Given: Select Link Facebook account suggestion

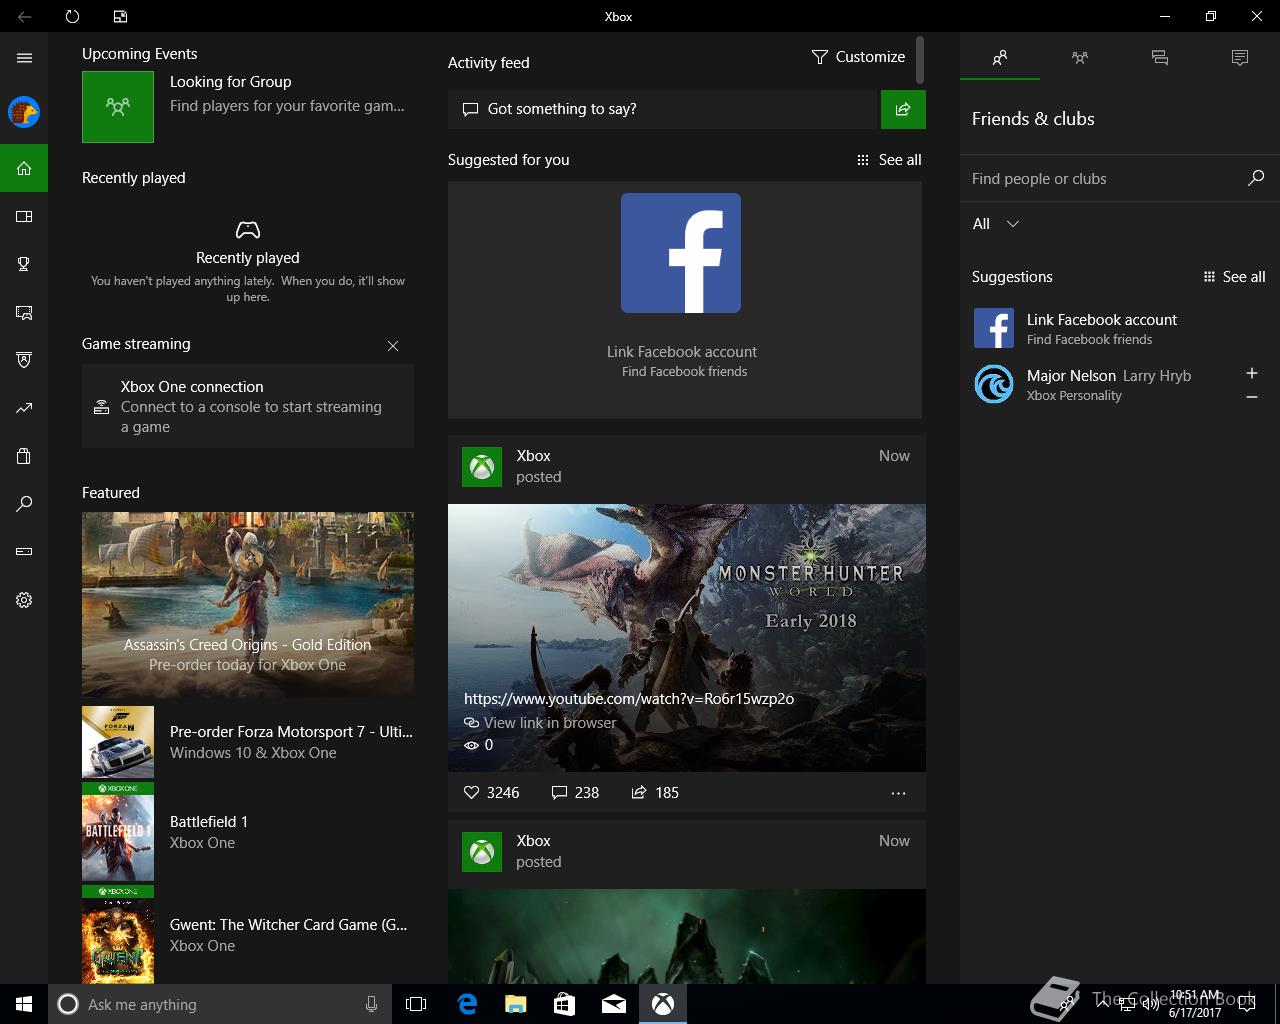Looking at the screenshot, I should (x=1120, y=328).
